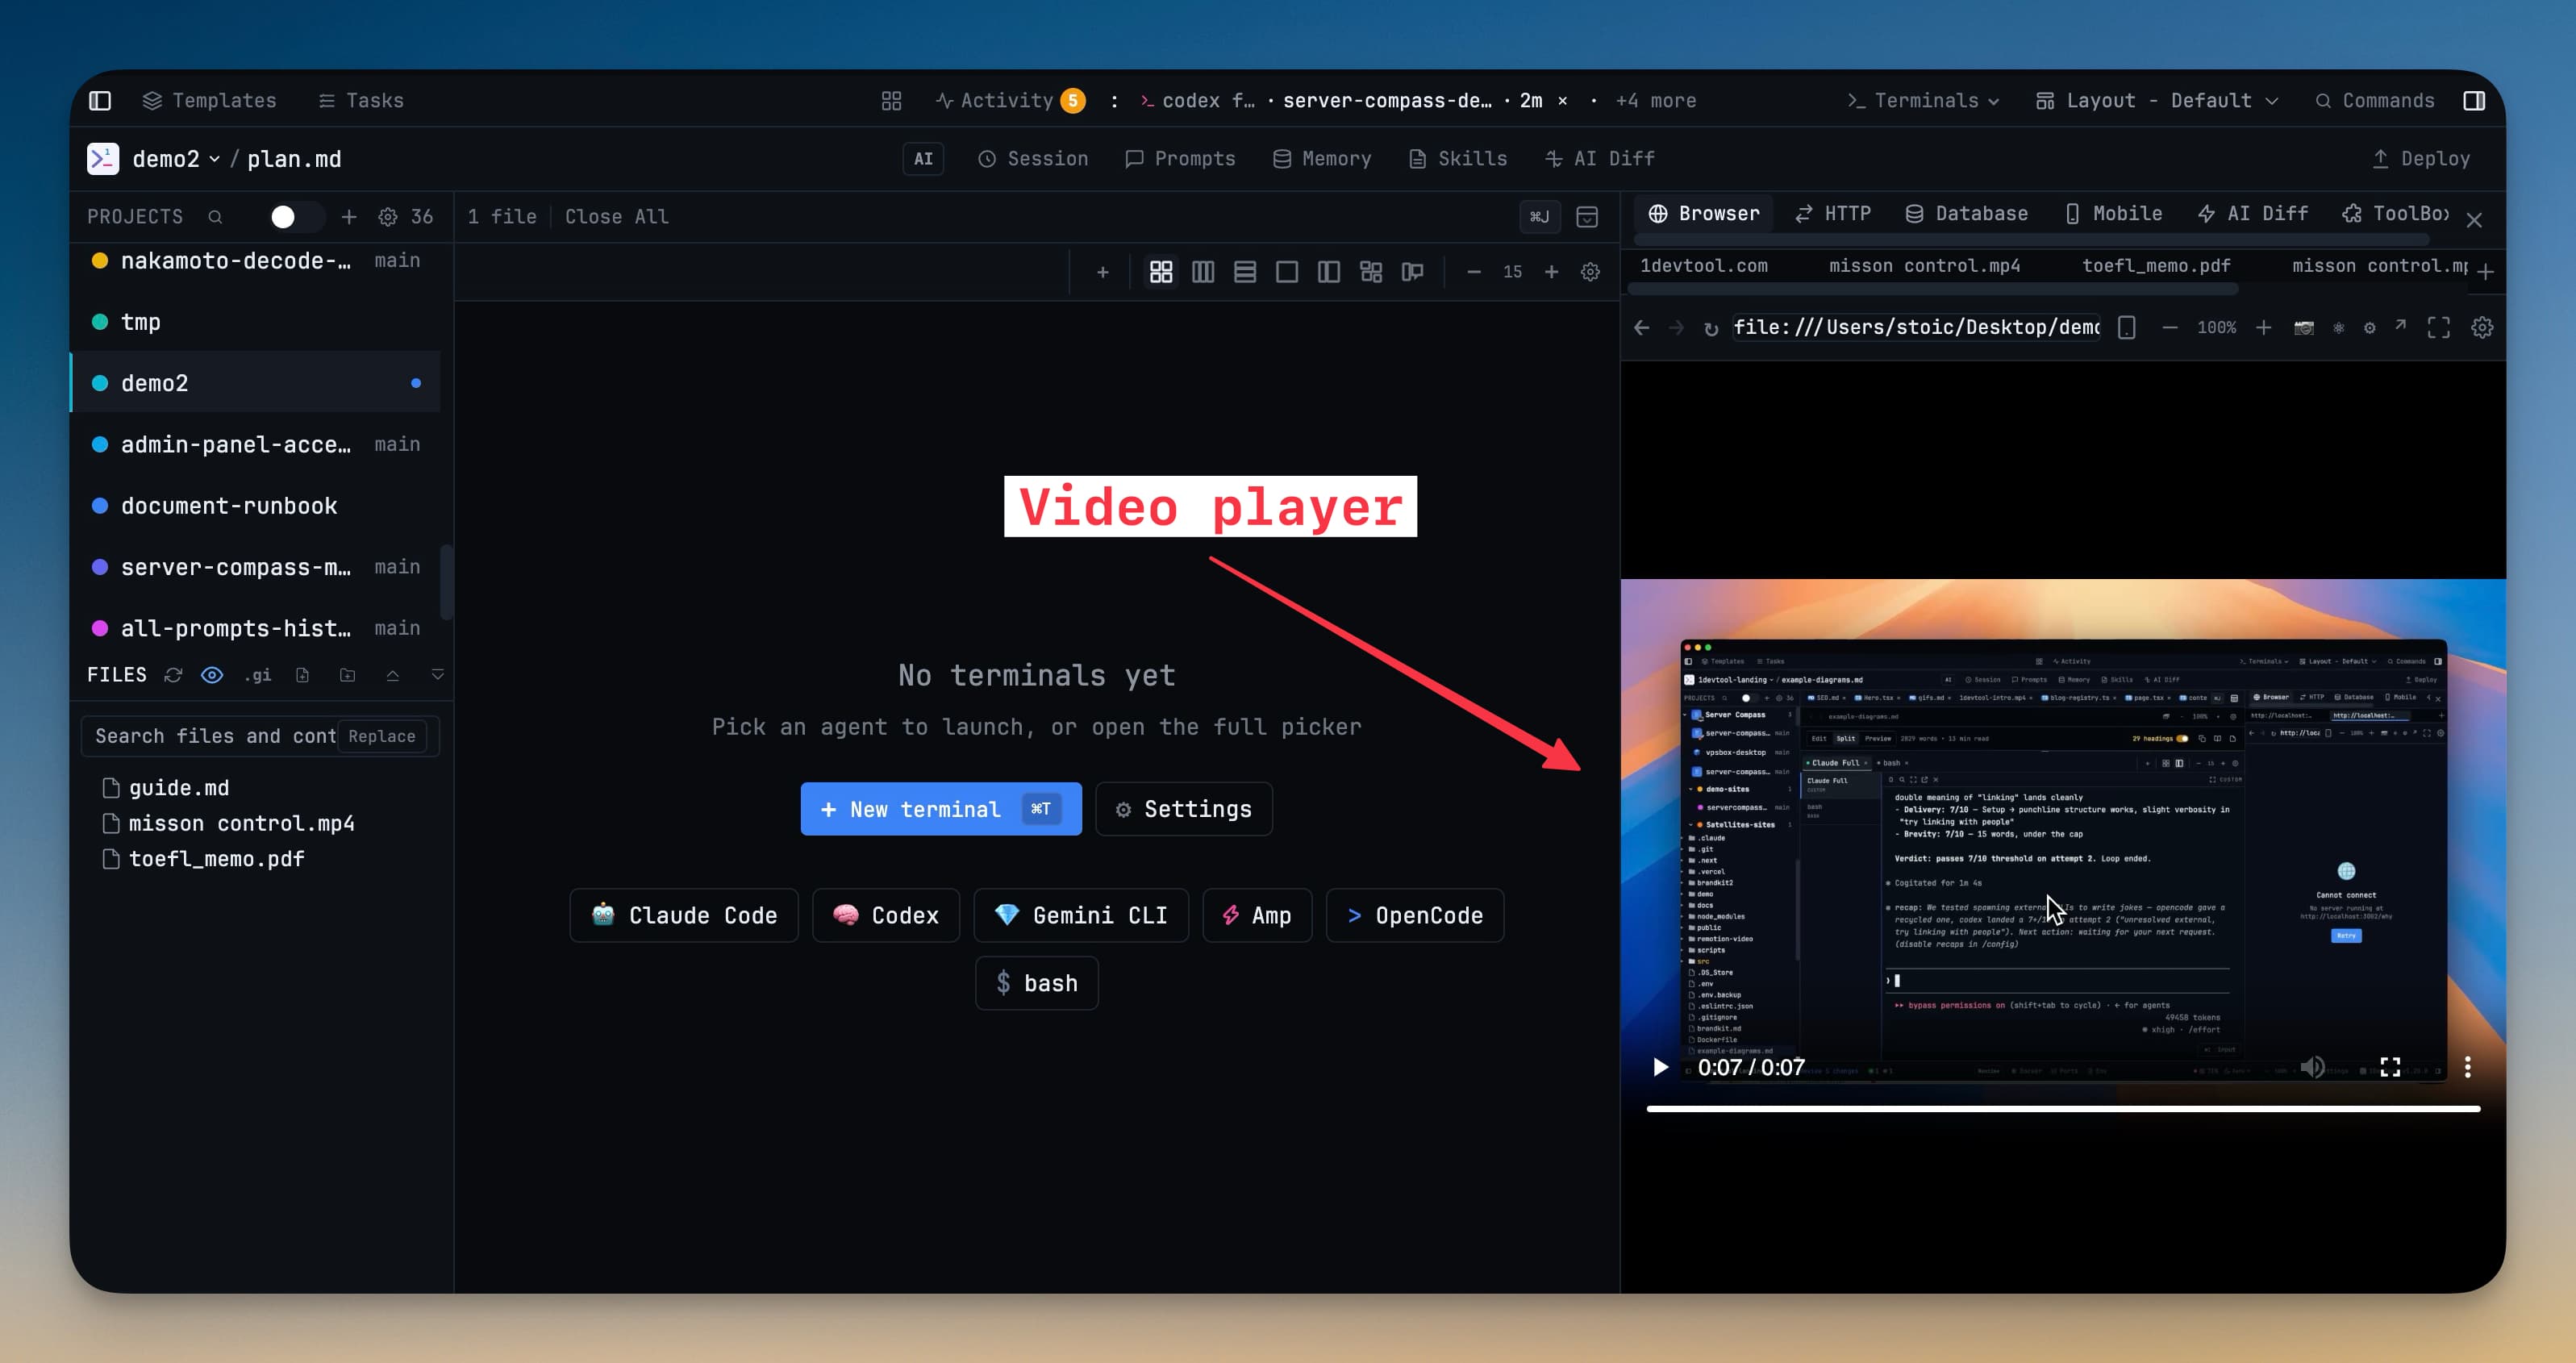Select the 2x2 grid terminal layout
Screen dimensions: 2576x1363
(1161, 272)
